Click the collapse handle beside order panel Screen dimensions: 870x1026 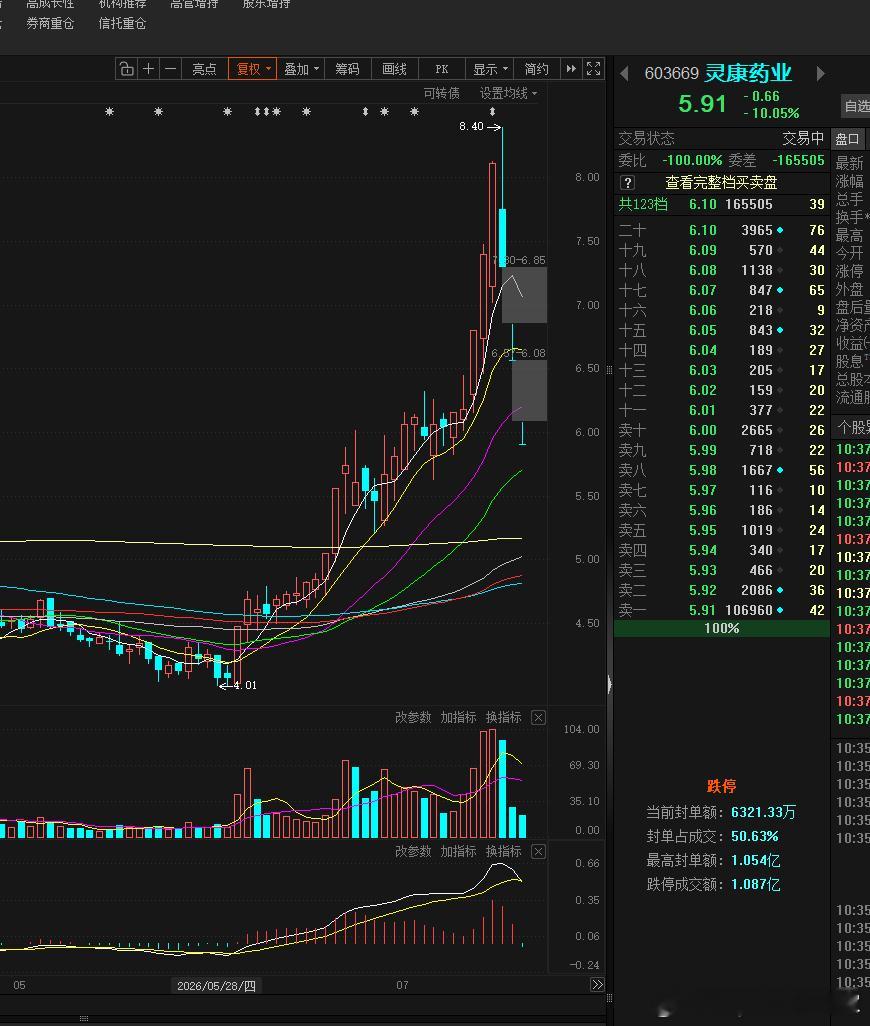pyautogui.click(x=610, y=684)
